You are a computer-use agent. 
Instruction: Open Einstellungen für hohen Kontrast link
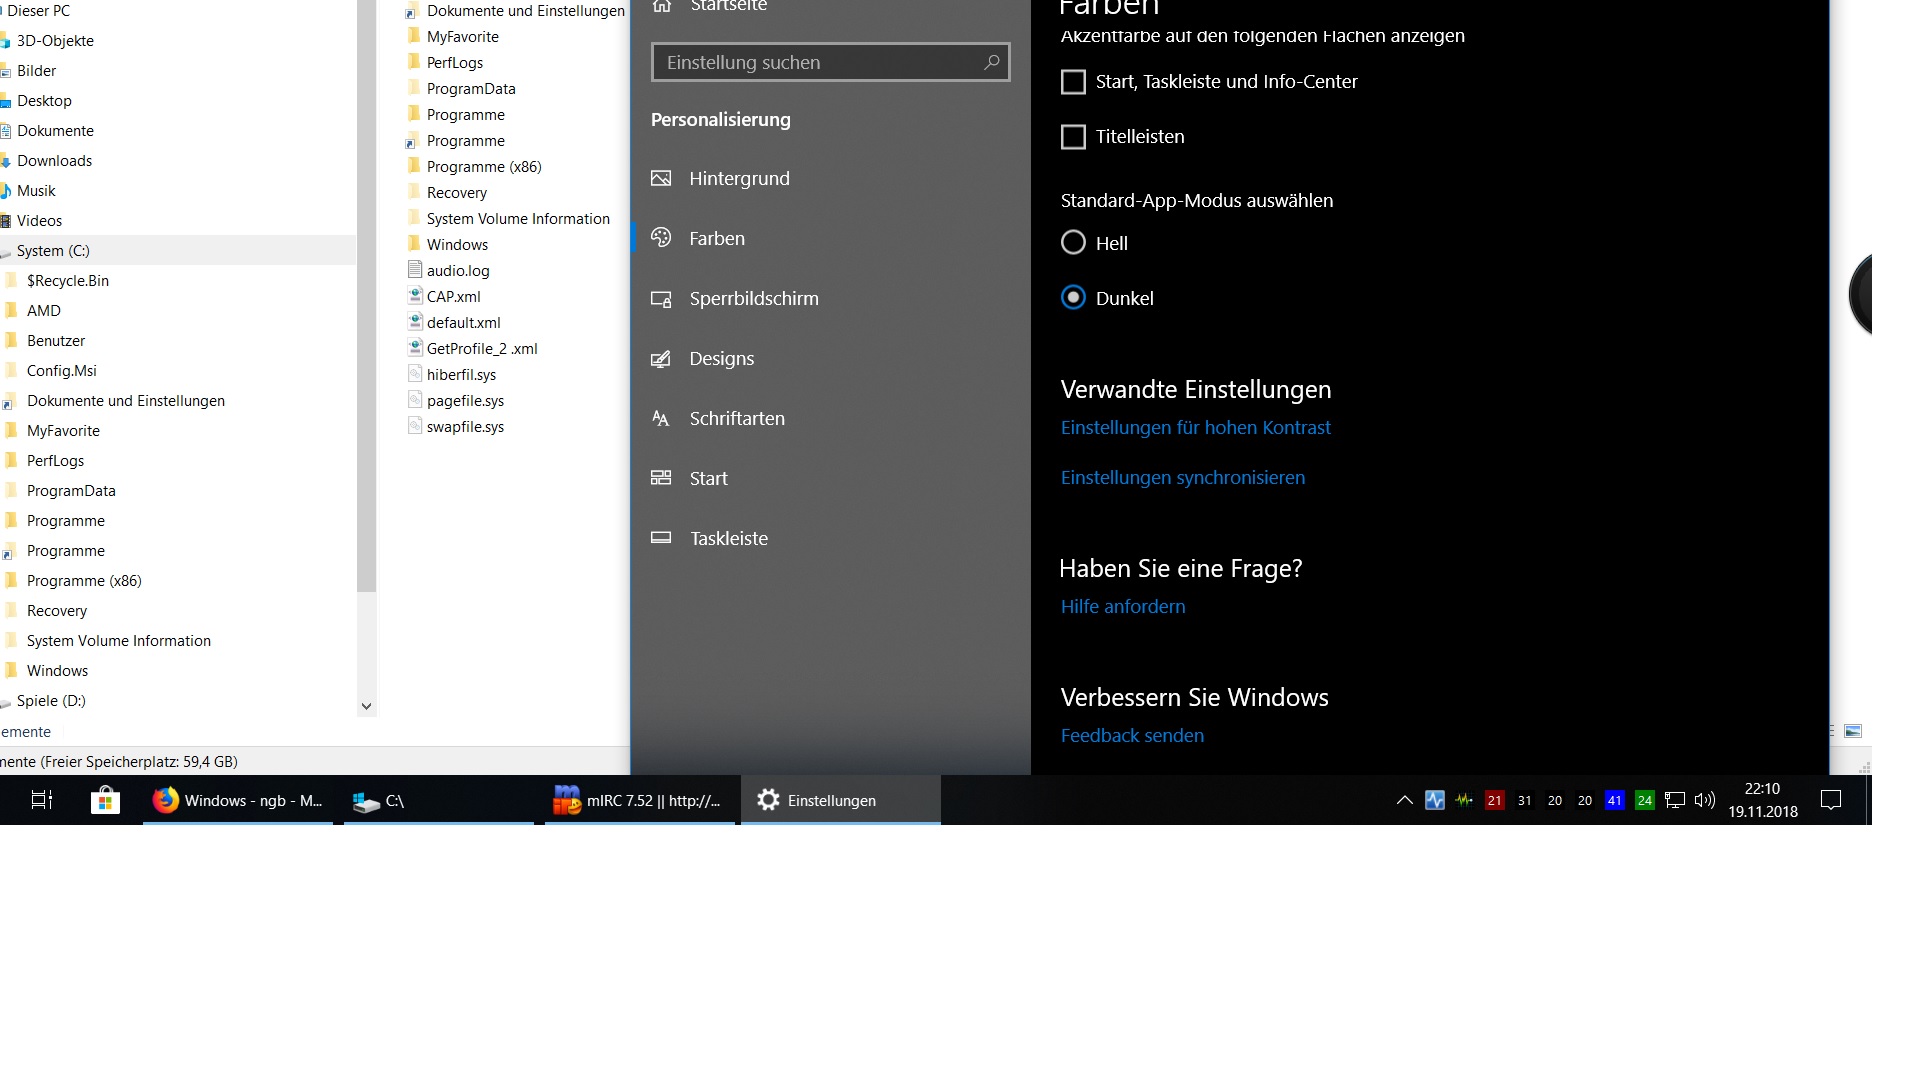click(x=1195, y=428)
